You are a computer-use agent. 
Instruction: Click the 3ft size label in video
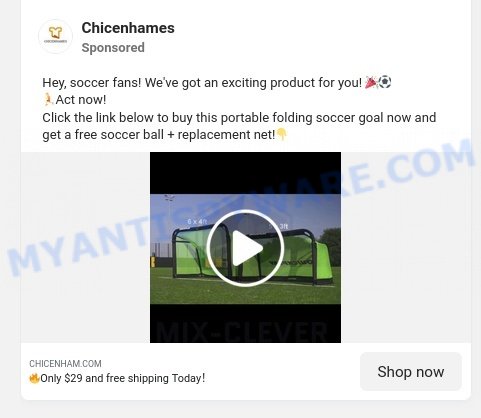tap(283, 227)
